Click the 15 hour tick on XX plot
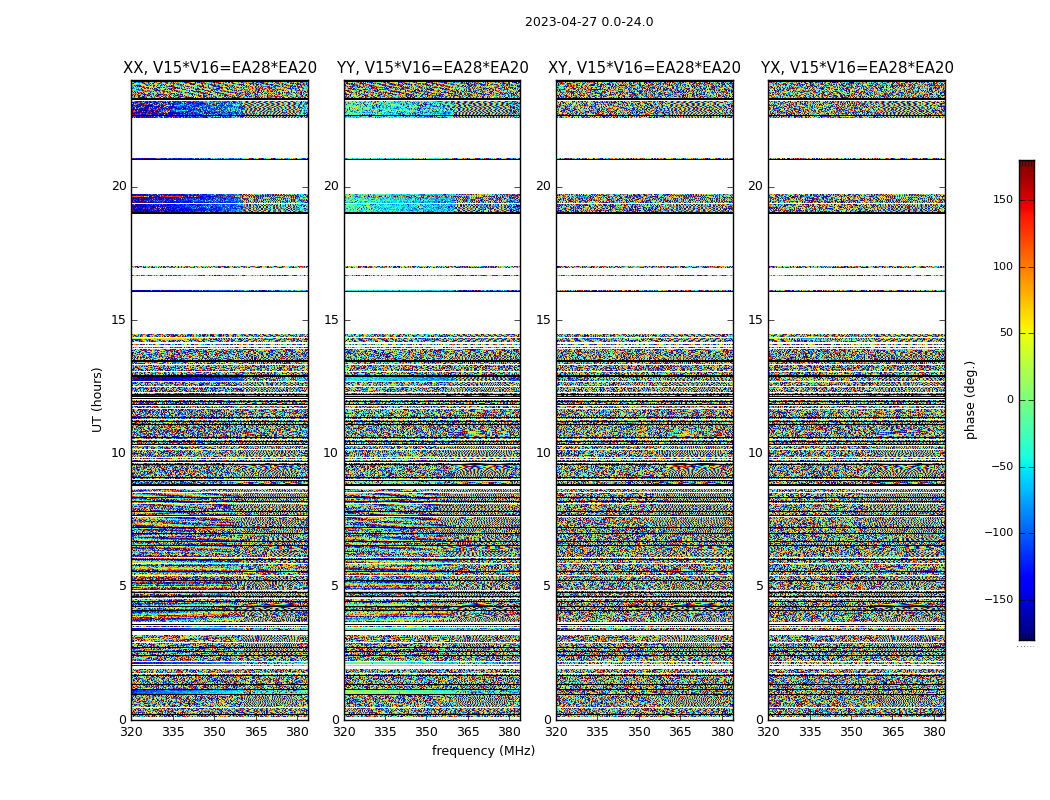 point(119,320)
